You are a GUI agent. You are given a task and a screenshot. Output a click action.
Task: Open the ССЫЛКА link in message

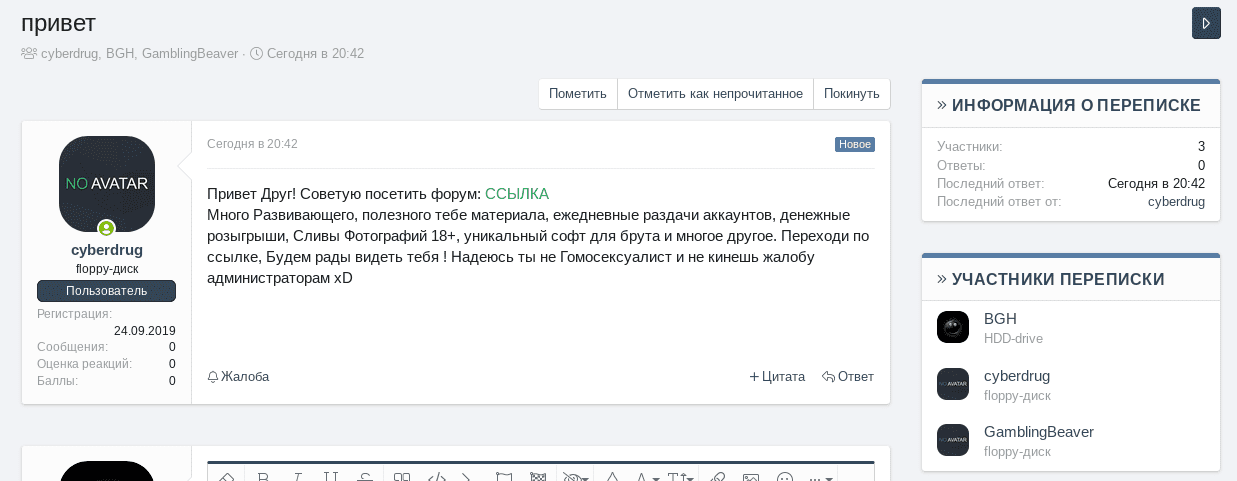[517, 194]
